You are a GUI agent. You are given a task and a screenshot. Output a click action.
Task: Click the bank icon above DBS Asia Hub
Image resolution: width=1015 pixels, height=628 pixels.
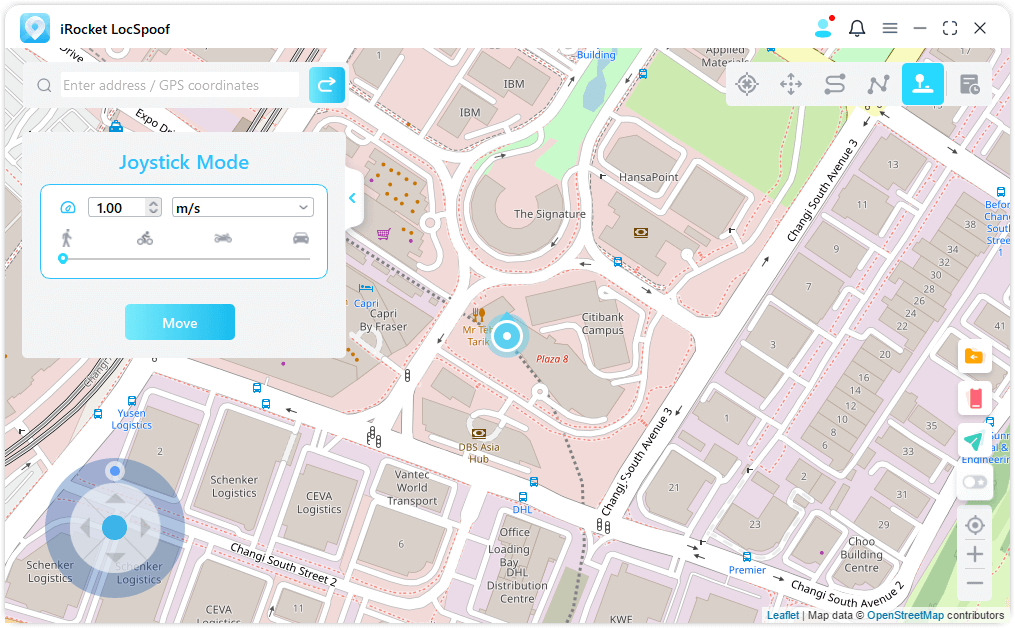pos(479,433)
